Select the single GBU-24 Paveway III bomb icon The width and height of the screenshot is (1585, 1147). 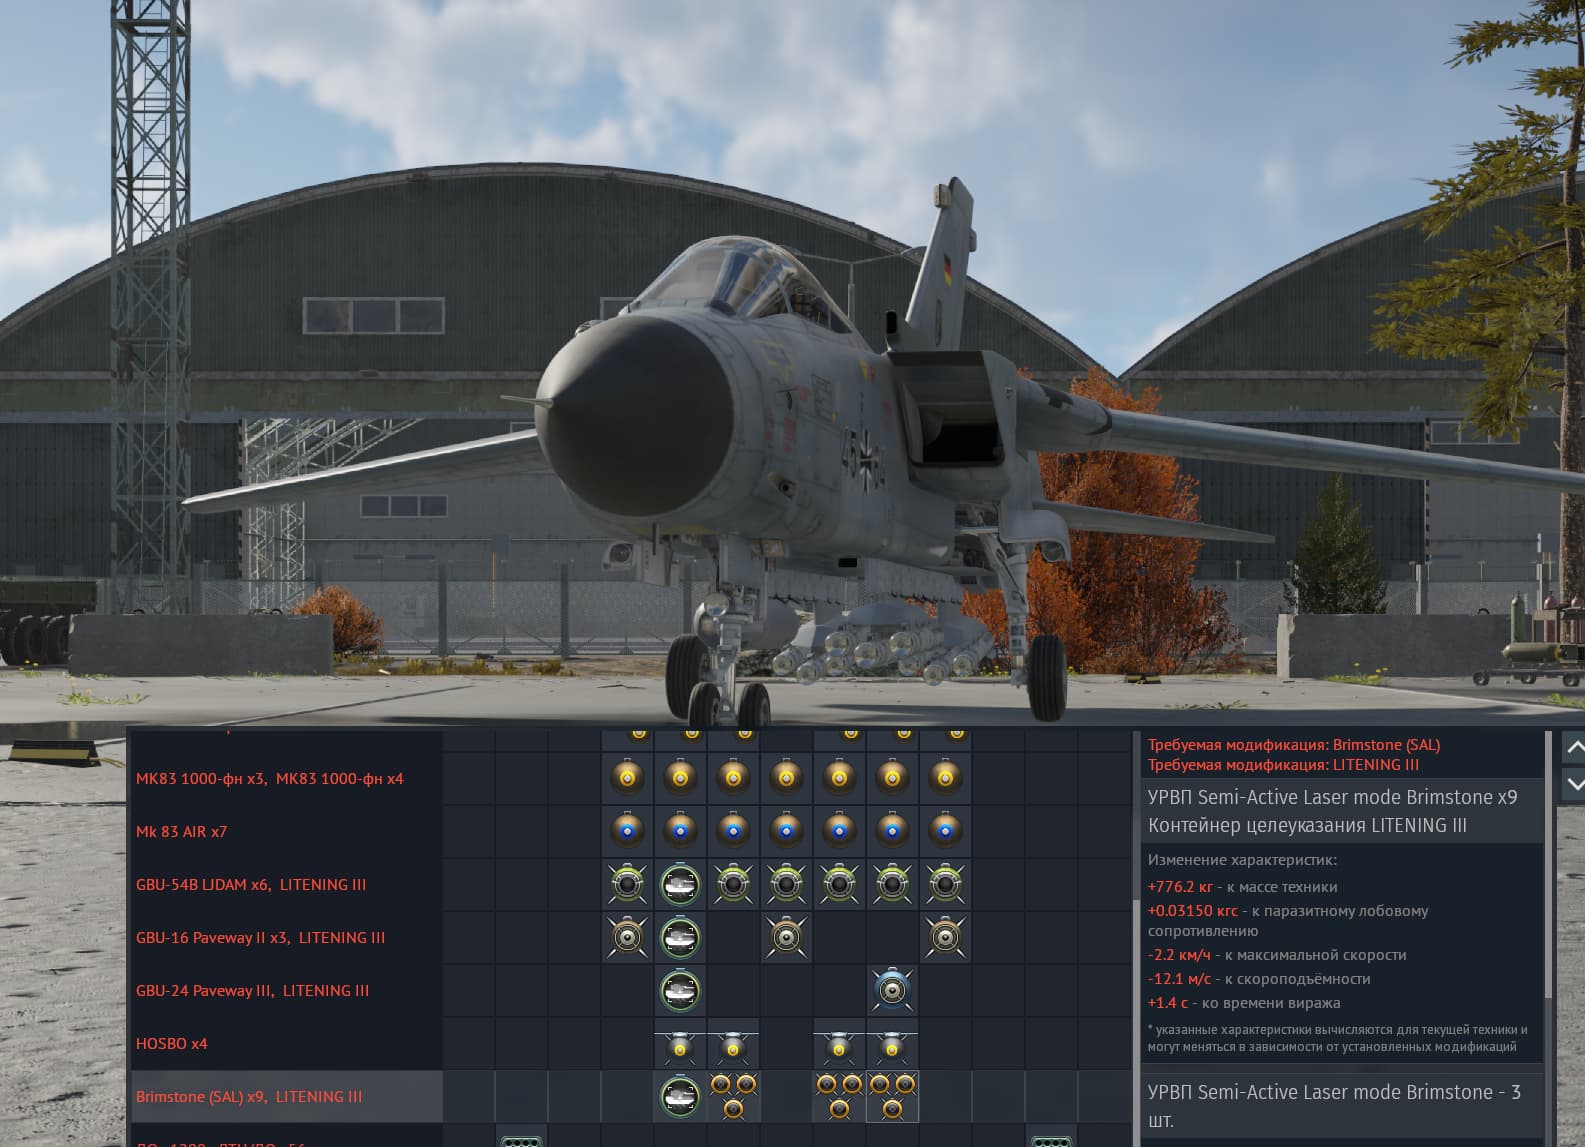tap(891, 991)
